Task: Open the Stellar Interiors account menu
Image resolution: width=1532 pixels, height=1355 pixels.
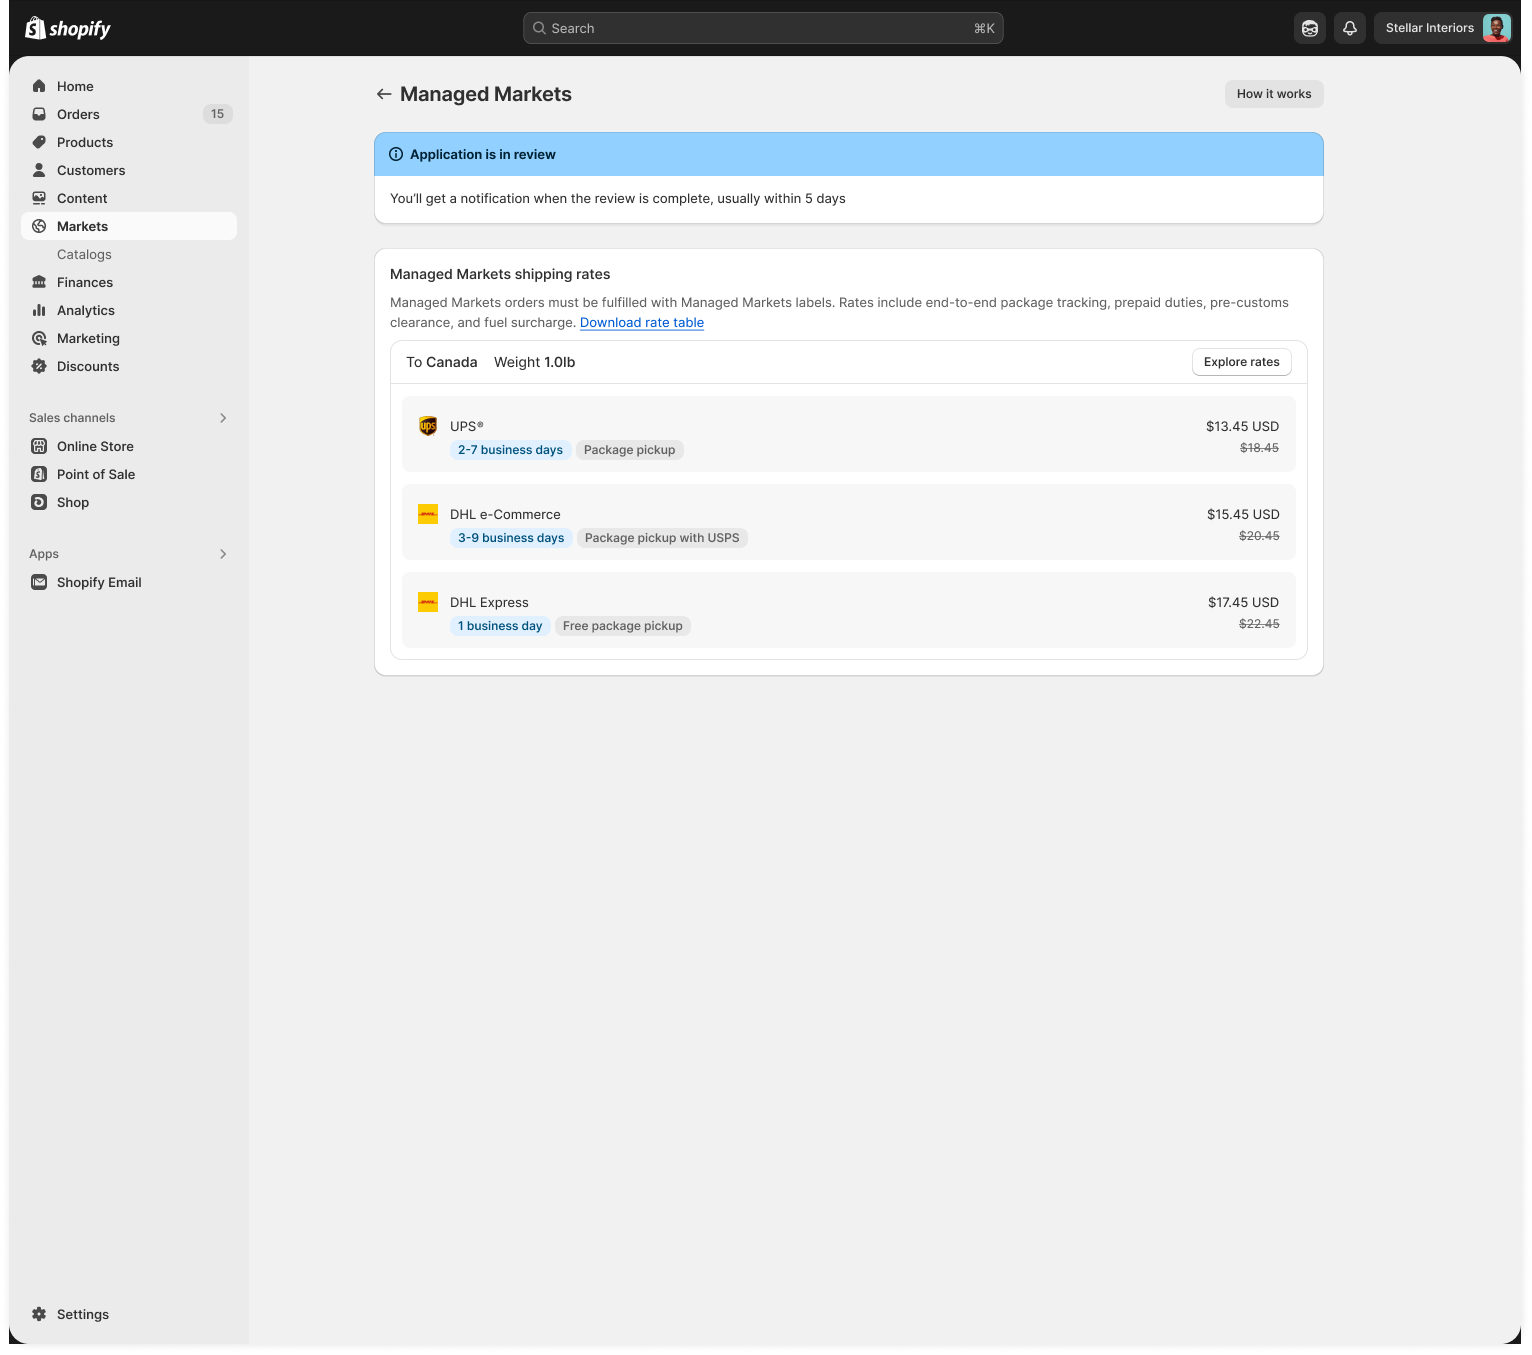Action: pyautogui.click(x=1447, y=28)
